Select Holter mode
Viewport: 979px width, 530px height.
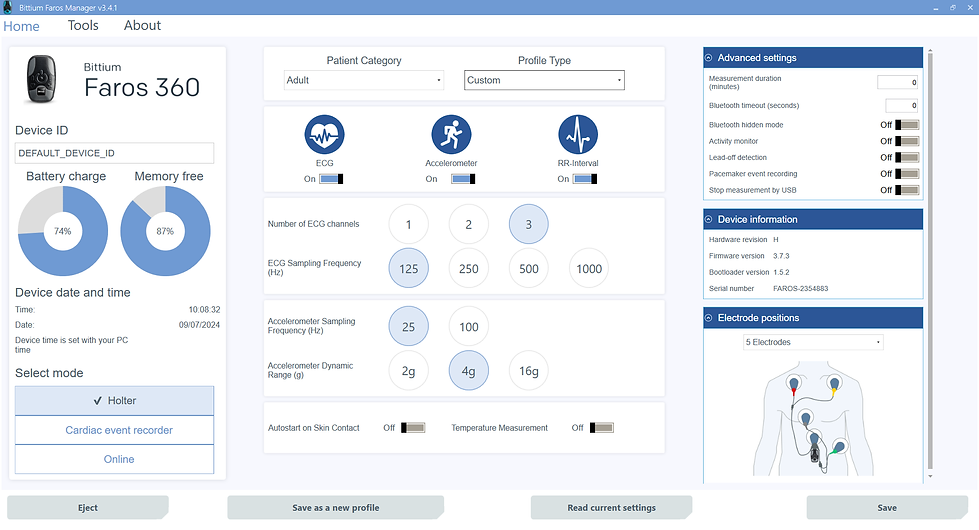point(114,401)
